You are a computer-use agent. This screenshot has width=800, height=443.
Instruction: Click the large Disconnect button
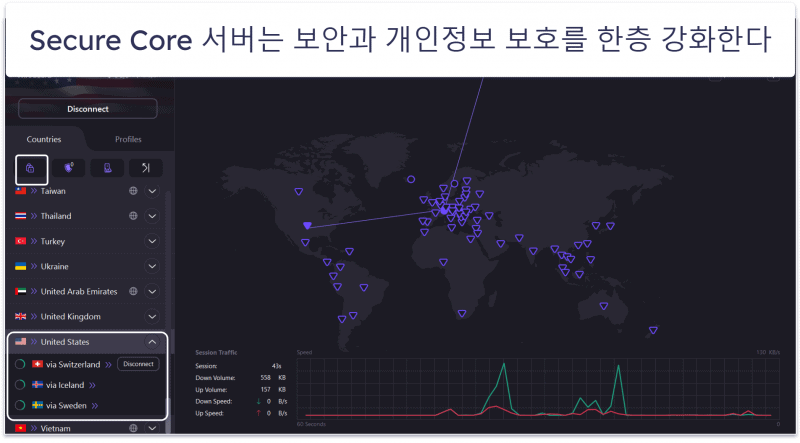coord(88,109)
